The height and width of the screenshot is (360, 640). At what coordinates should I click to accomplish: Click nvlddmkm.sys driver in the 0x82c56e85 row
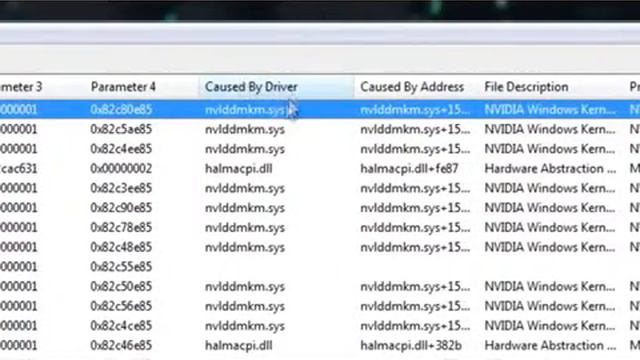[x=244, y=306]
